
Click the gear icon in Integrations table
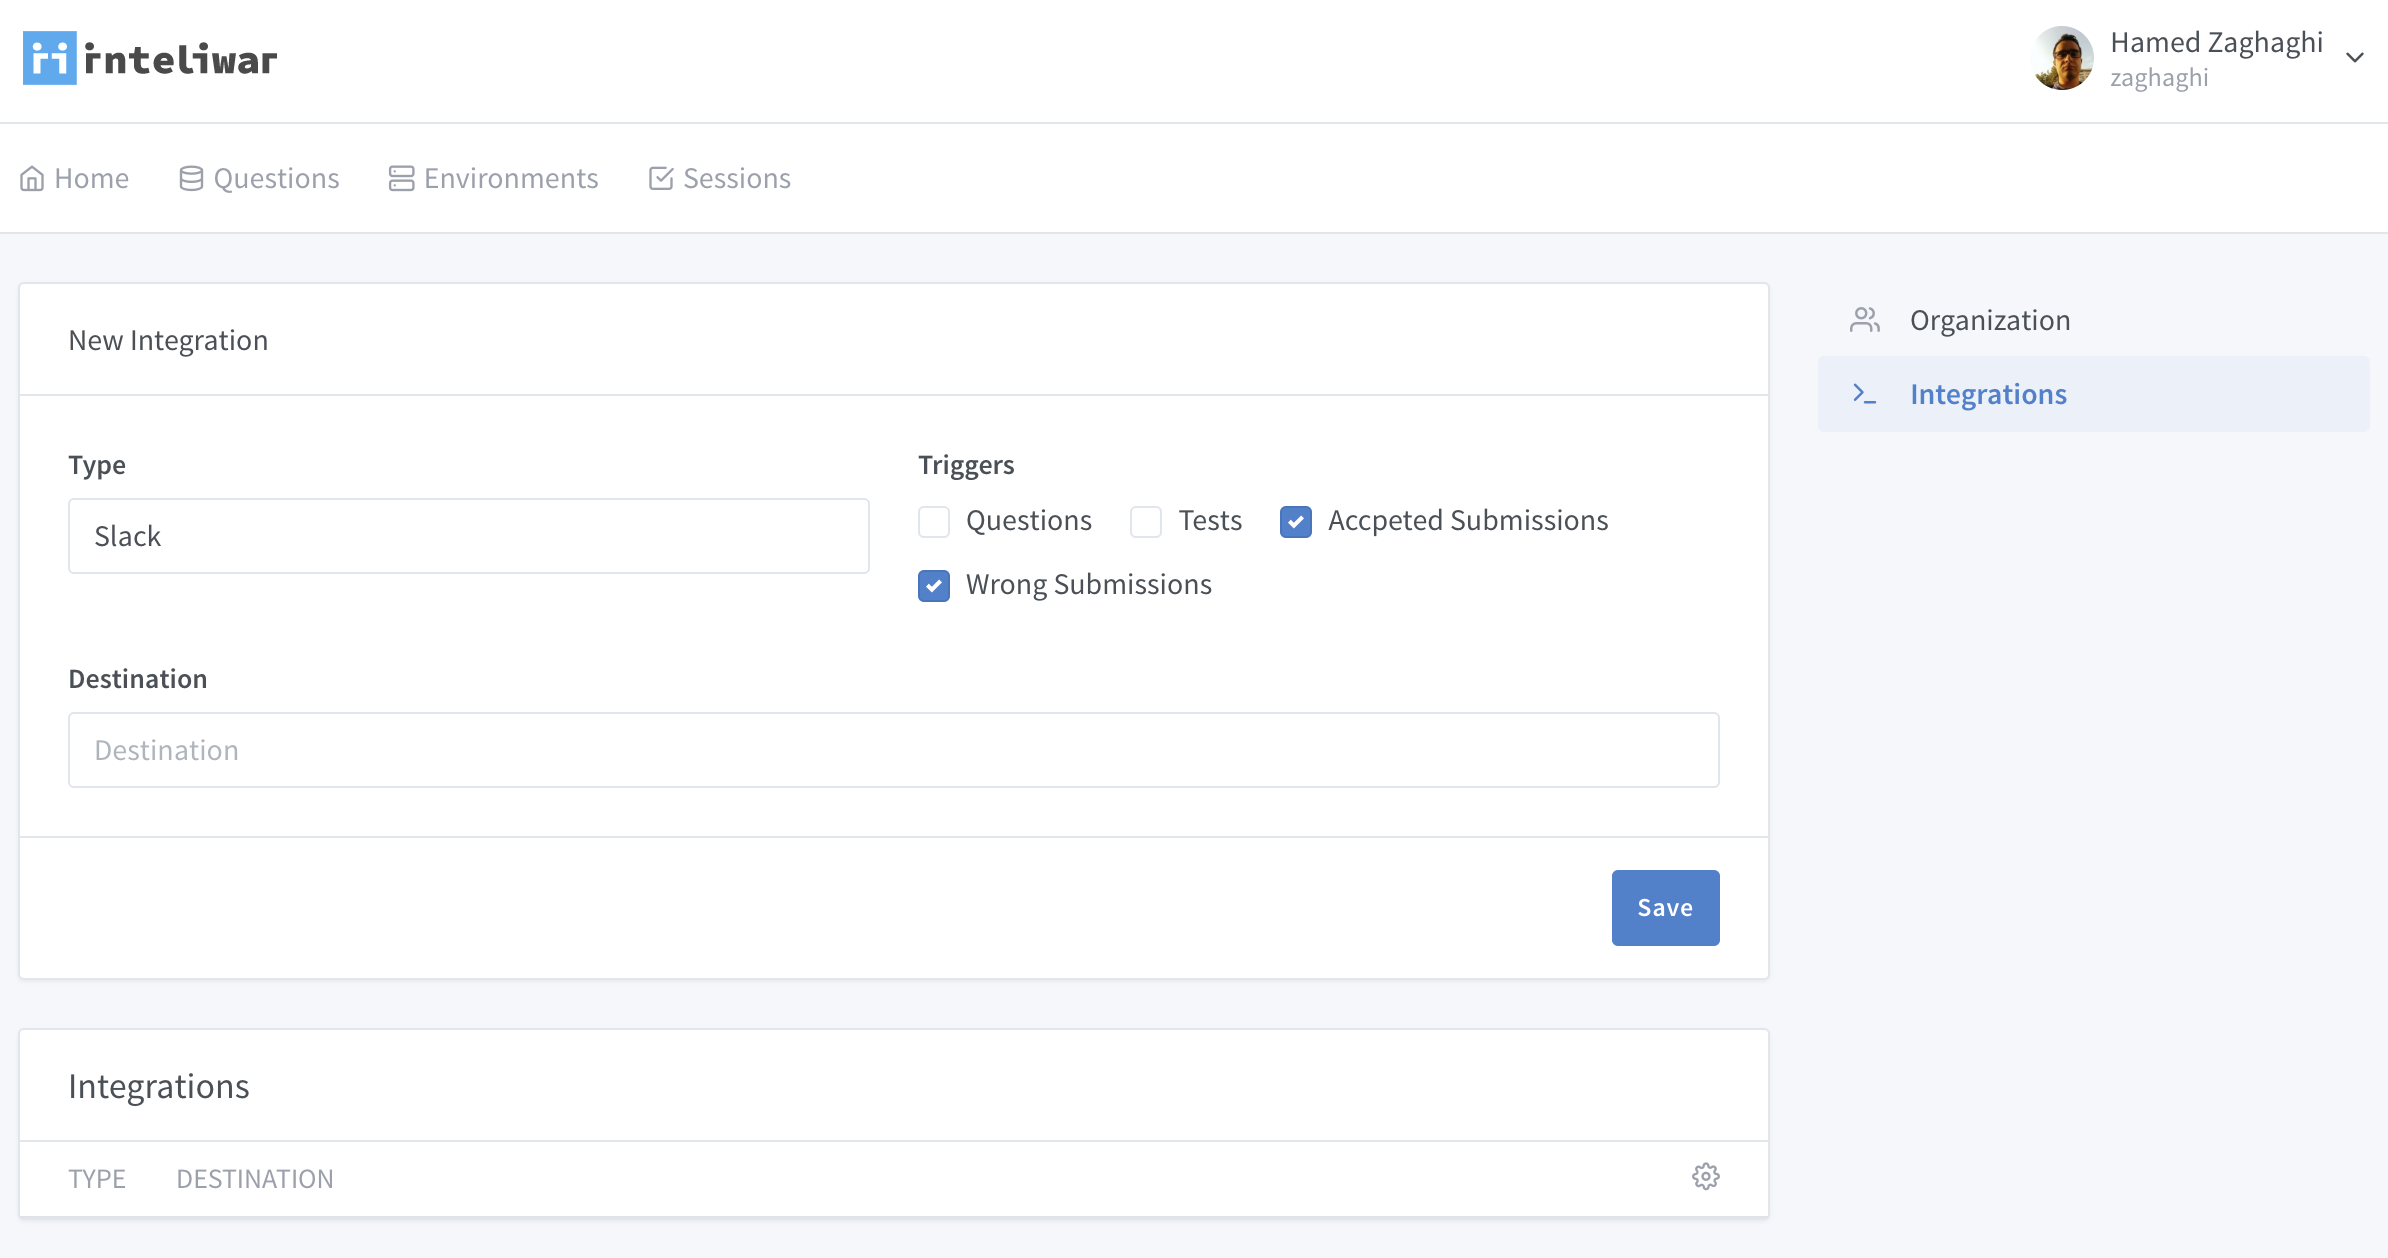(1706, 1177)
